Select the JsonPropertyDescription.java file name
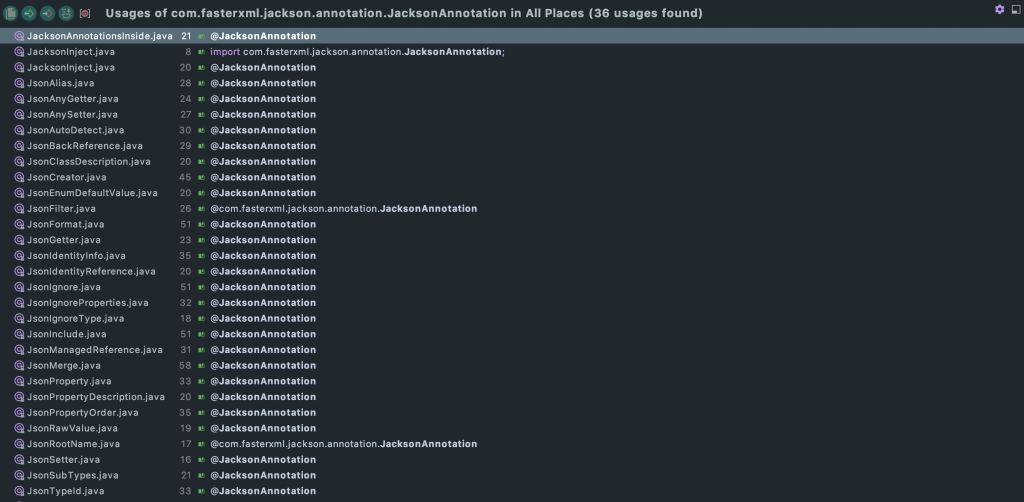Viewport: 1024px width, 502px height. coord(95,396)
